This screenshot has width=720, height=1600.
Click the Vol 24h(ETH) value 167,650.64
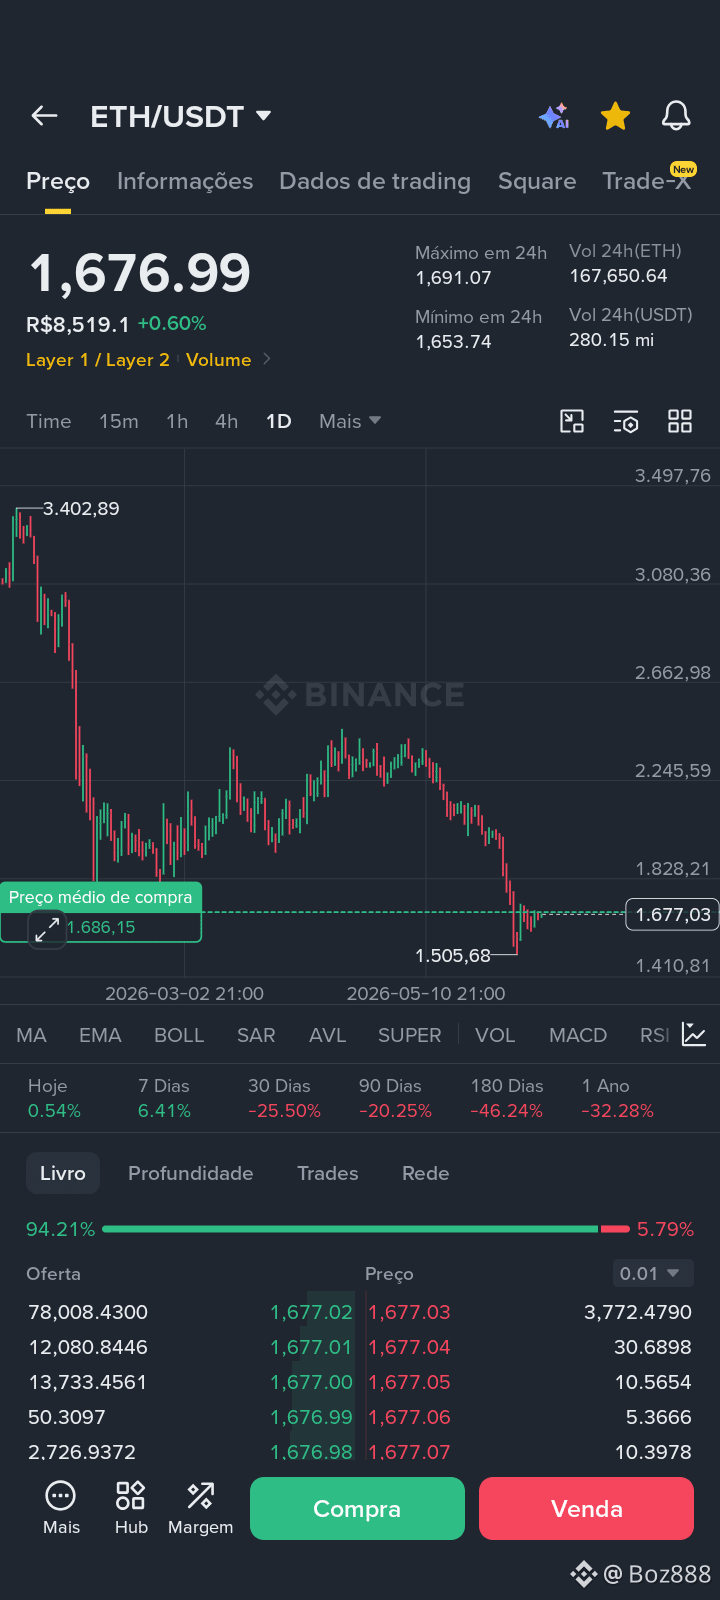[x=618, y=276]
